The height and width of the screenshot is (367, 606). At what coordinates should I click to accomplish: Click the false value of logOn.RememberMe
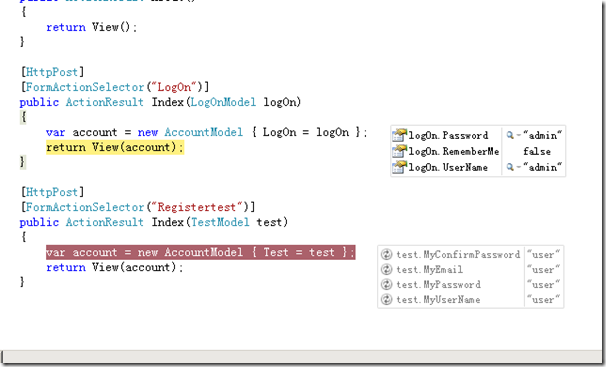click(x=537, y=151)
